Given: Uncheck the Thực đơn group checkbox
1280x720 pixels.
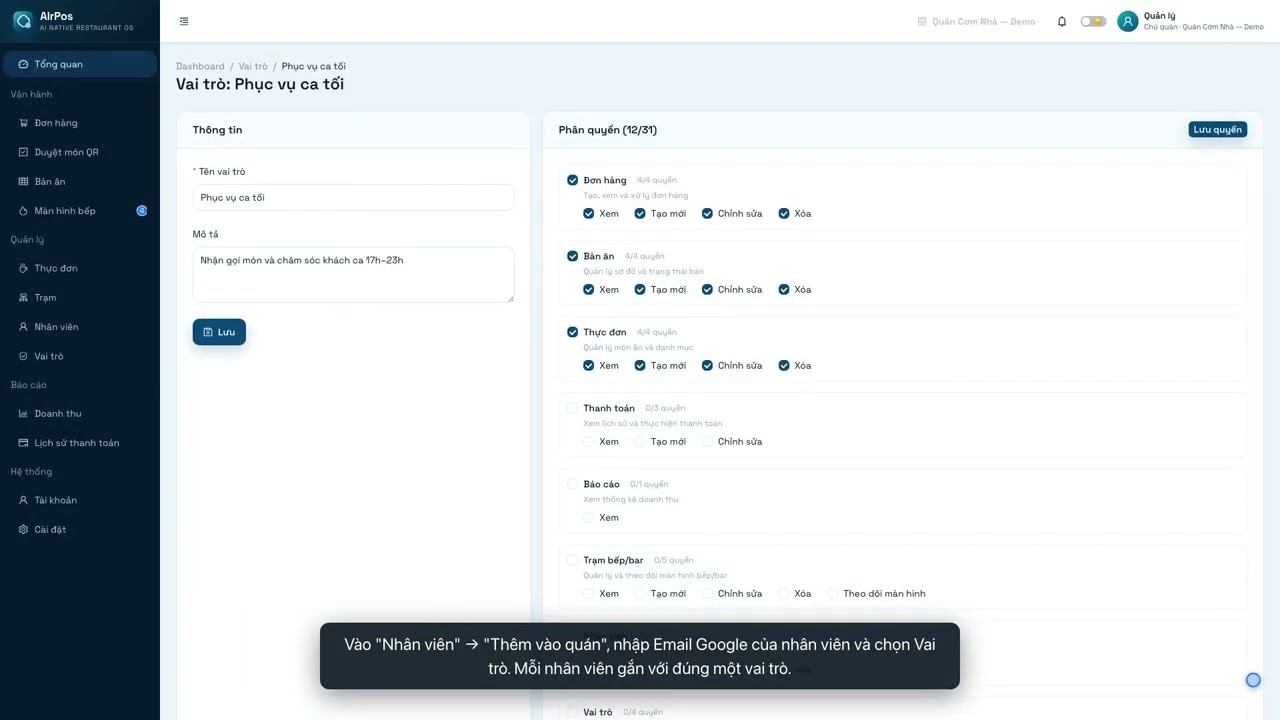Looking at the screenshot, I should point(573,332).
